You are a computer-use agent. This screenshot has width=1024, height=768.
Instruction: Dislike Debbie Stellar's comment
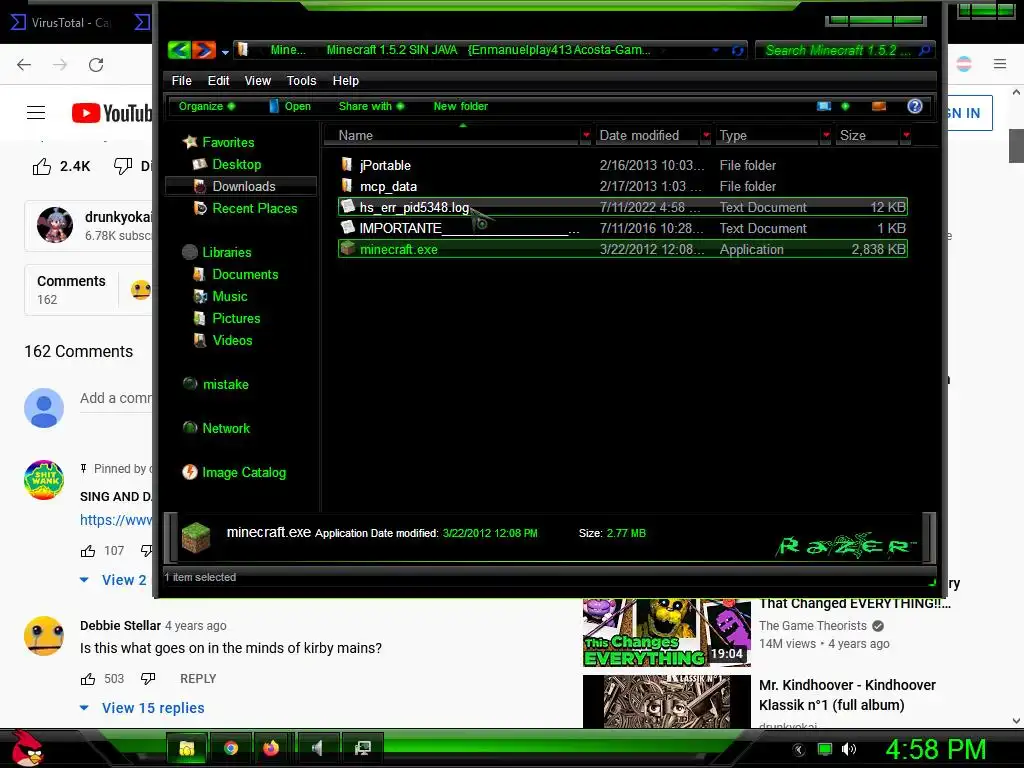(148, 679)
